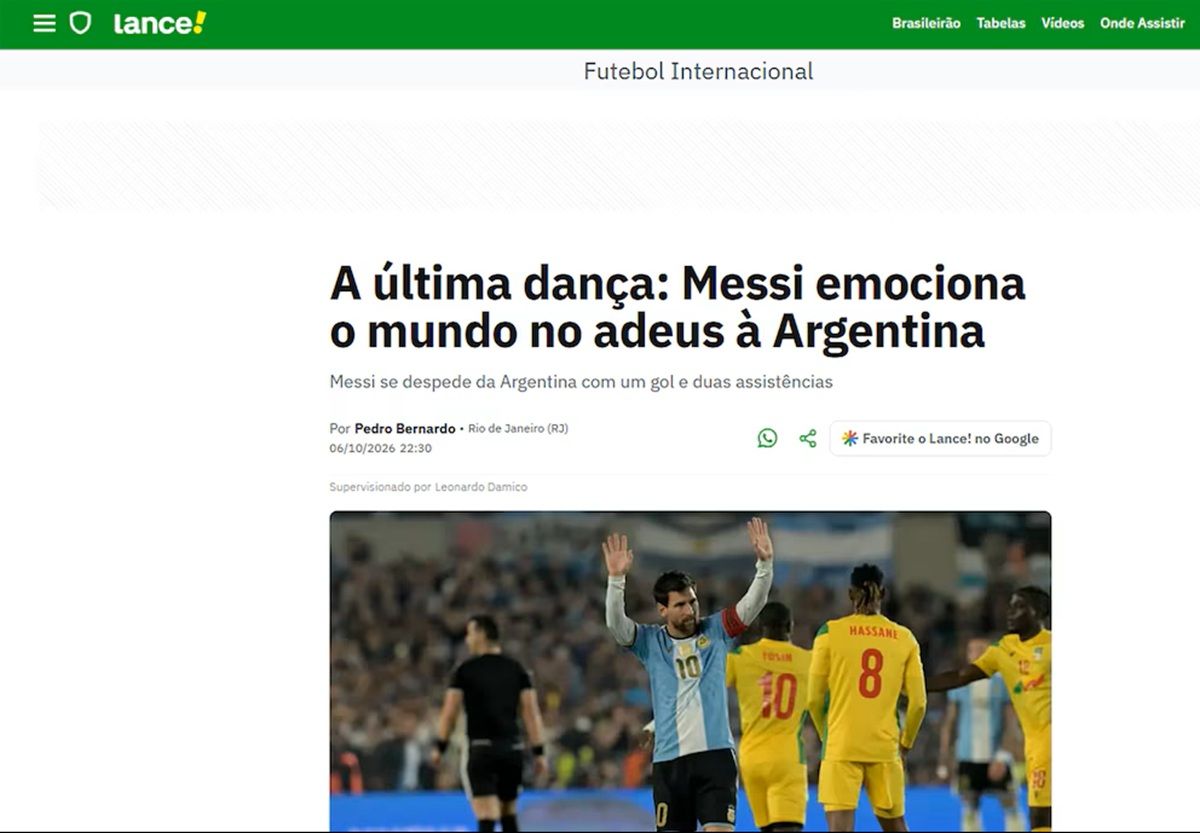Go to the Lance! logo homepage
This screenshot has width=1200, height=833.
[x=160, y=23]
